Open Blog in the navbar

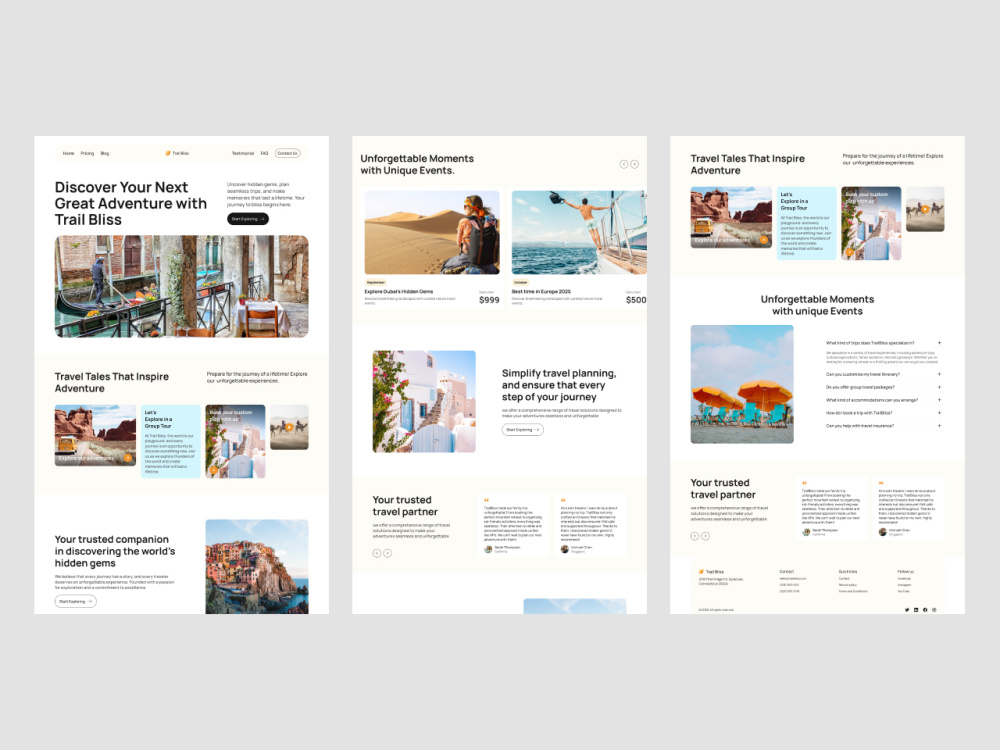[105, 153]
